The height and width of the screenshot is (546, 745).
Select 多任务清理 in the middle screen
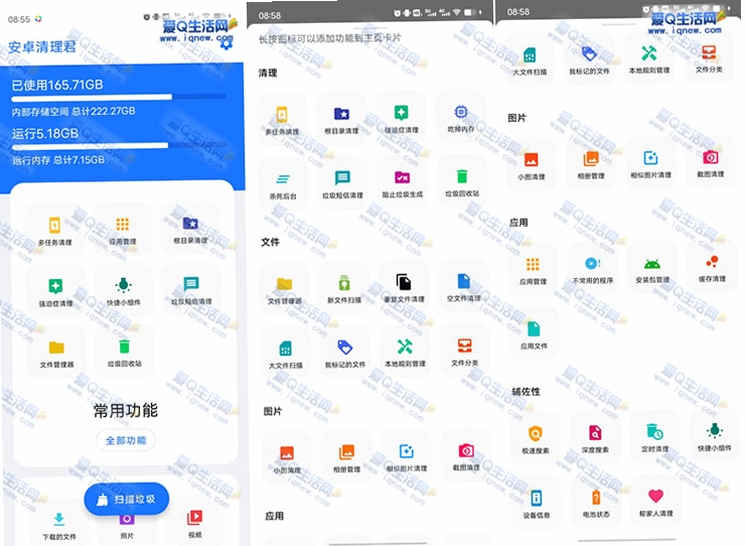pyautogui.click(x=282, y=120)
